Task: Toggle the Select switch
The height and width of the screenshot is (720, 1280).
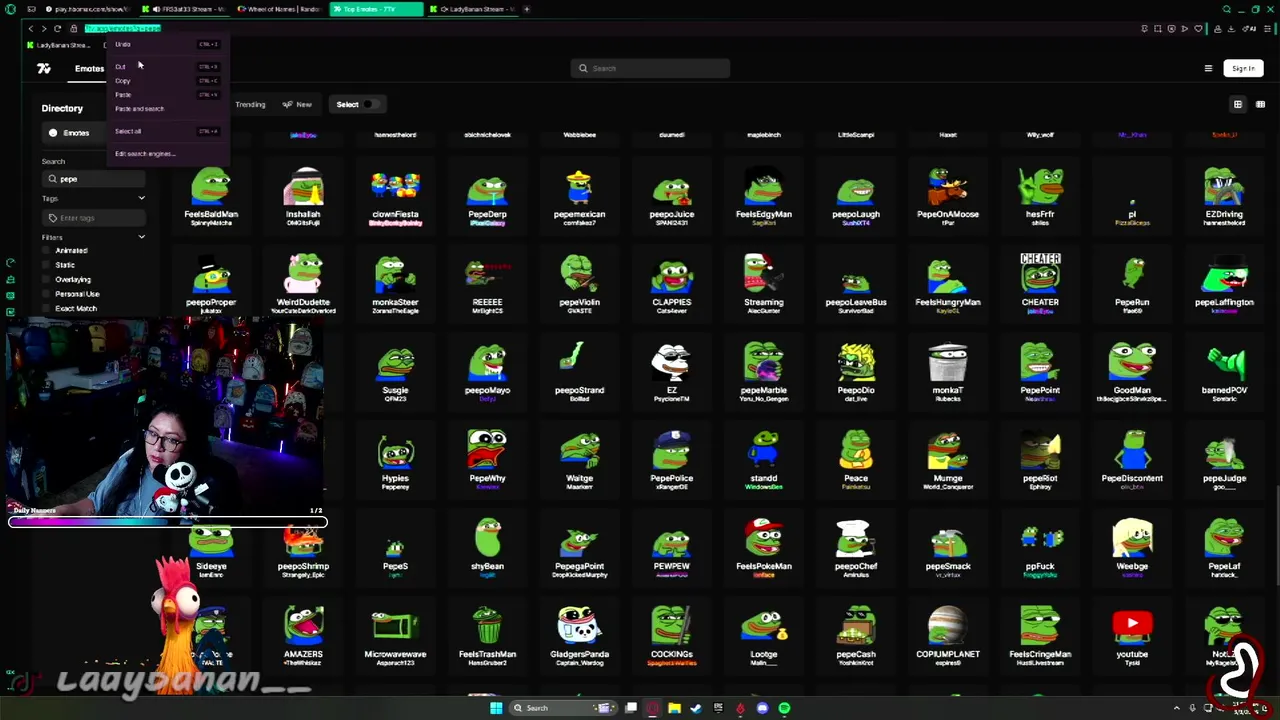Action: point(370,104)
